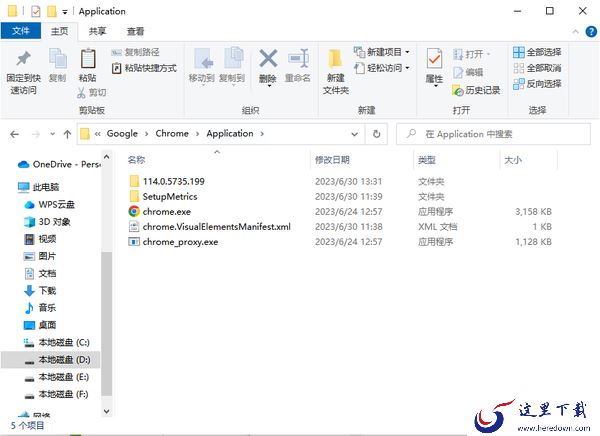Switch to 主页 Home tab
600x436 pixels.
[60, 31]
